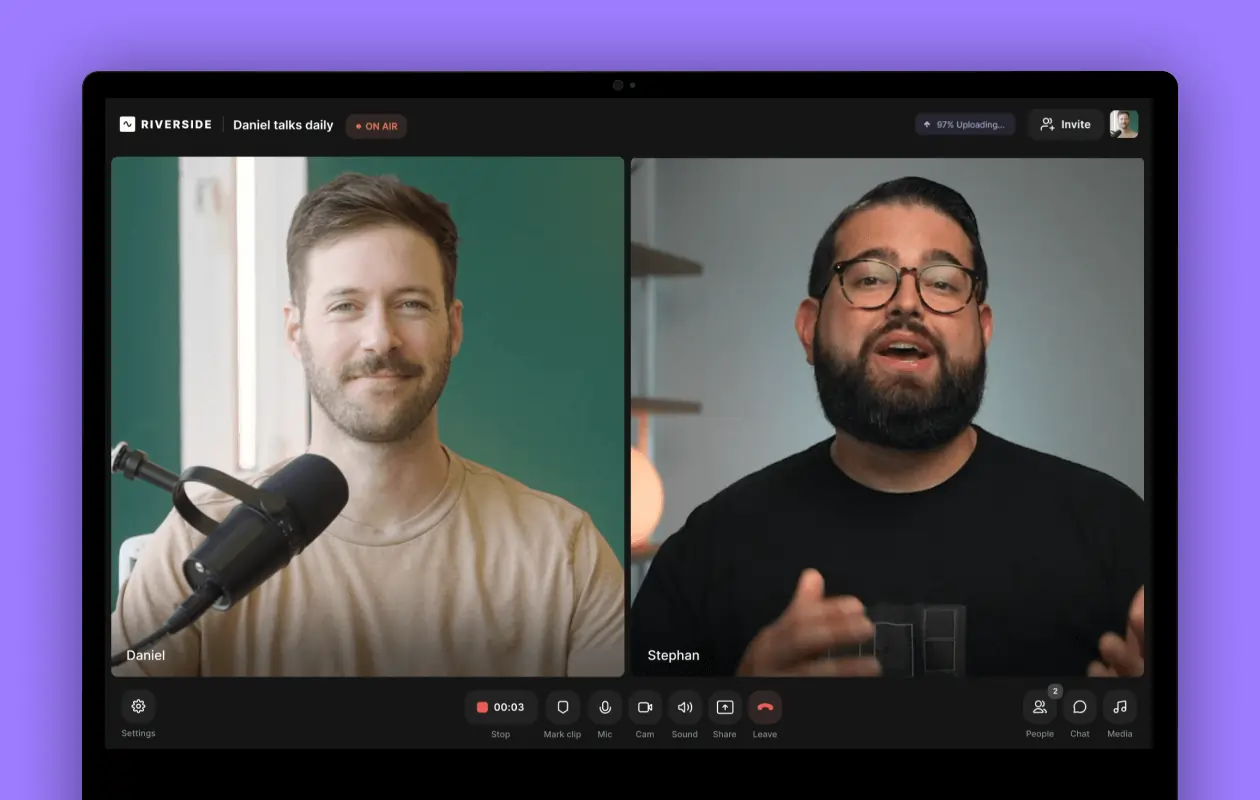1260x800 pixels.
Task: Select Daniel's video tile
Action: tap(367, 415)
